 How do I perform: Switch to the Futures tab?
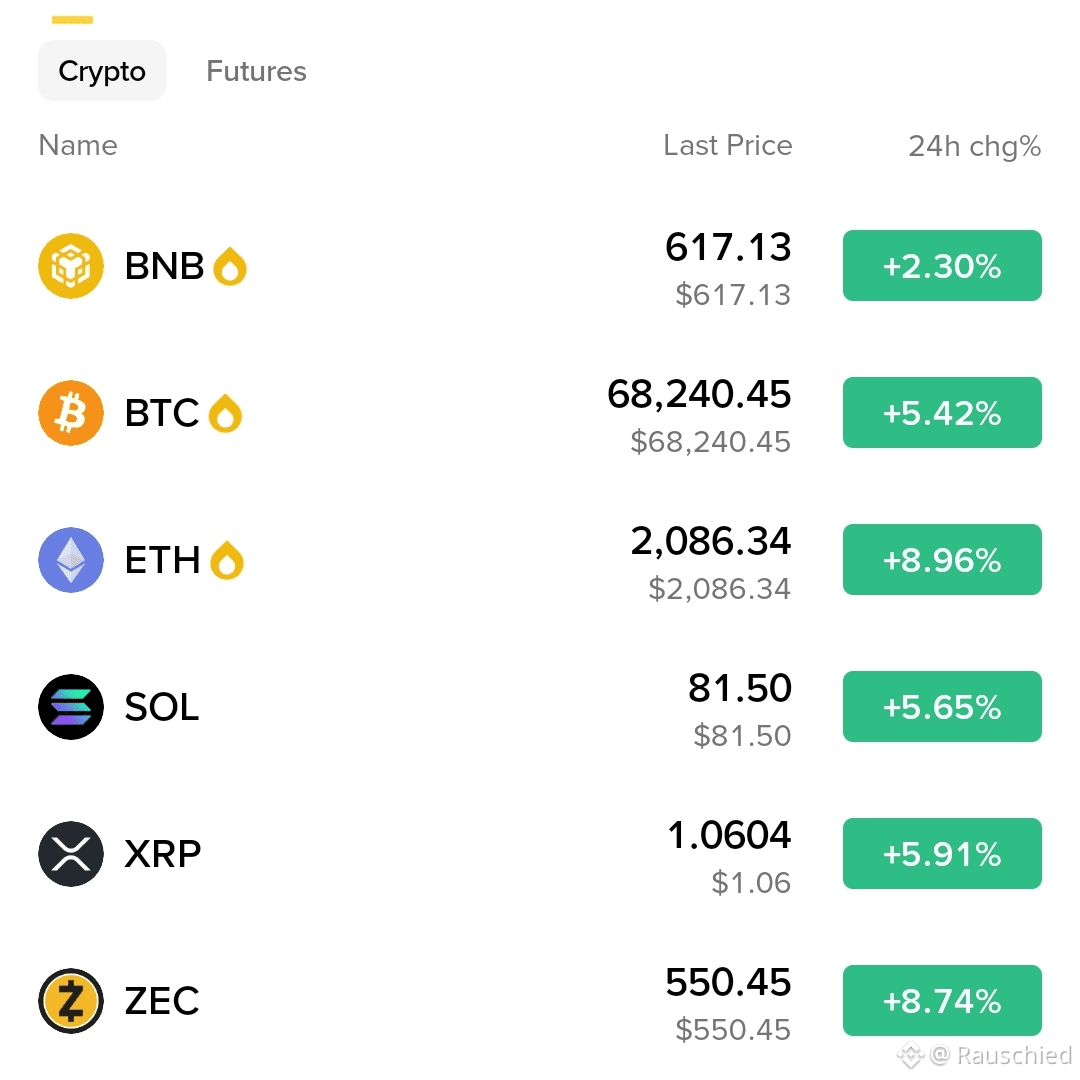click(x=256, y=71)
